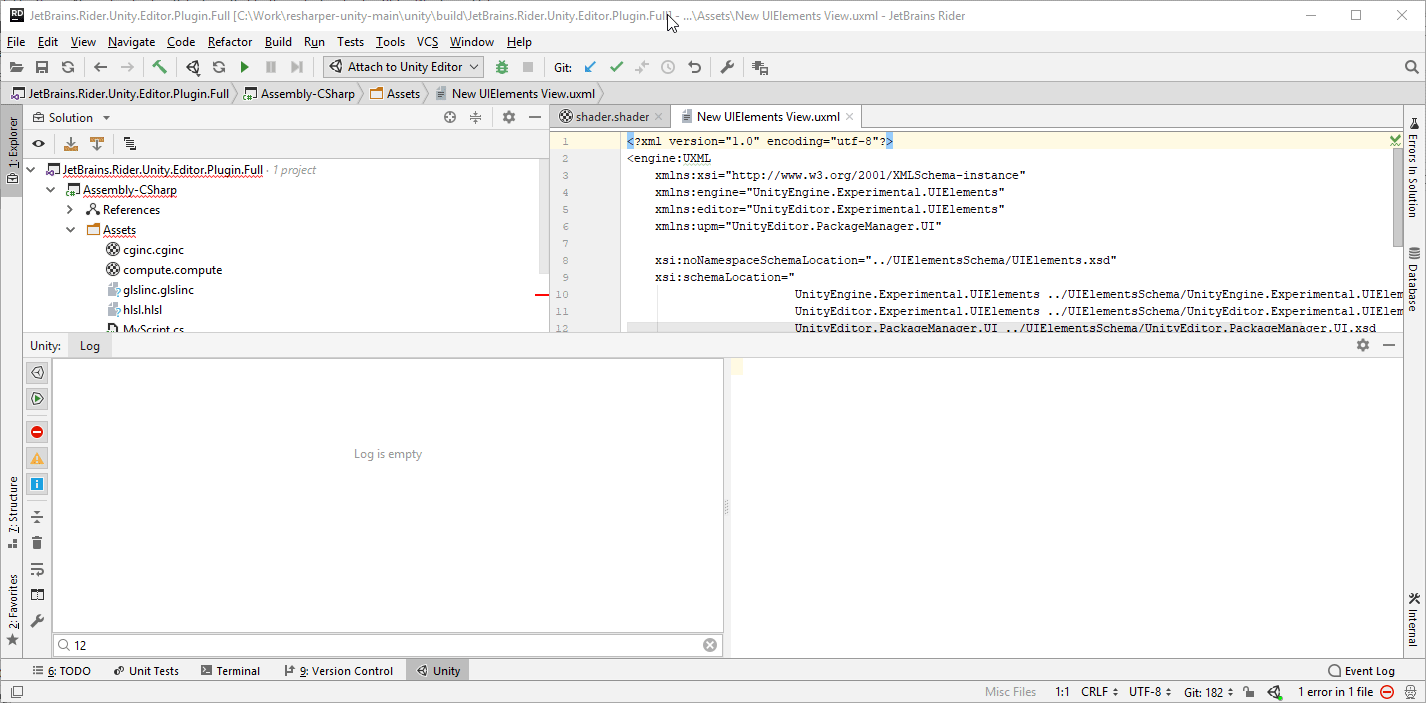Start the Unity debugger with the bug icon
Image resolution: width=1426 pixels, height=703 pixels.
(x=499, y=66)
